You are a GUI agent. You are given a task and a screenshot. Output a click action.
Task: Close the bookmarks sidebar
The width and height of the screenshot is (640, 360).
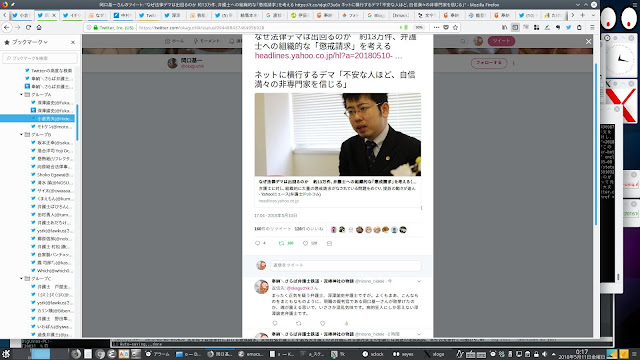click(73, 42)
